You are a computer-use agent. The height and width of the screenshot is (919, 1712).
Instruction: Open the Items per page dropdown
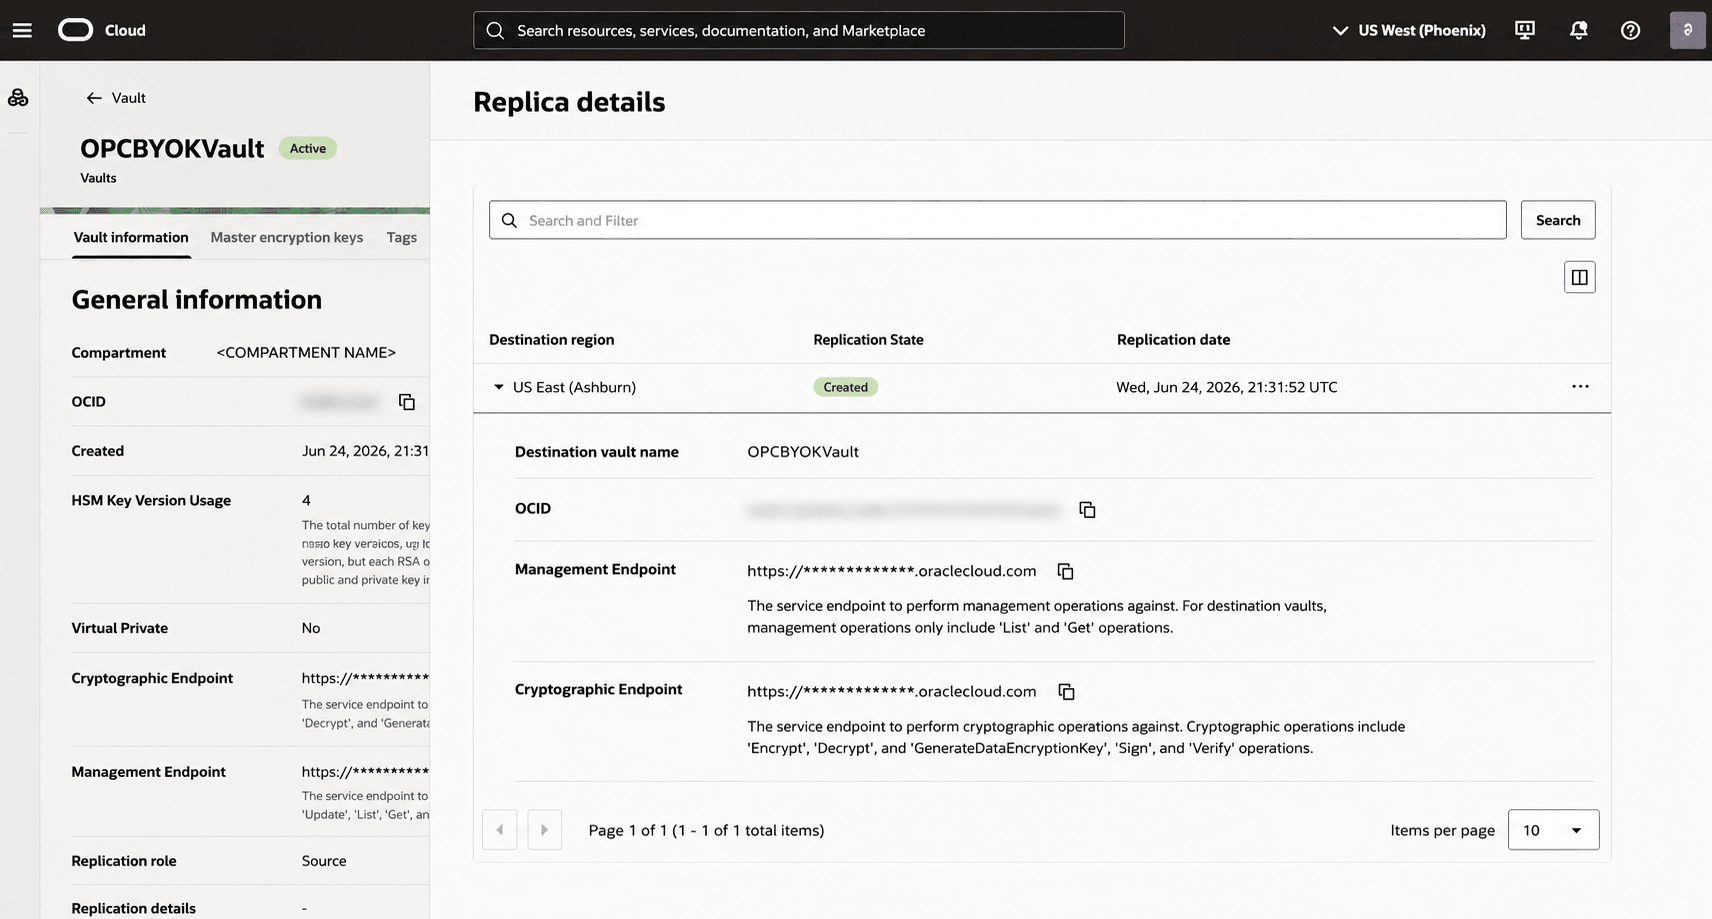coord(1553,830)
